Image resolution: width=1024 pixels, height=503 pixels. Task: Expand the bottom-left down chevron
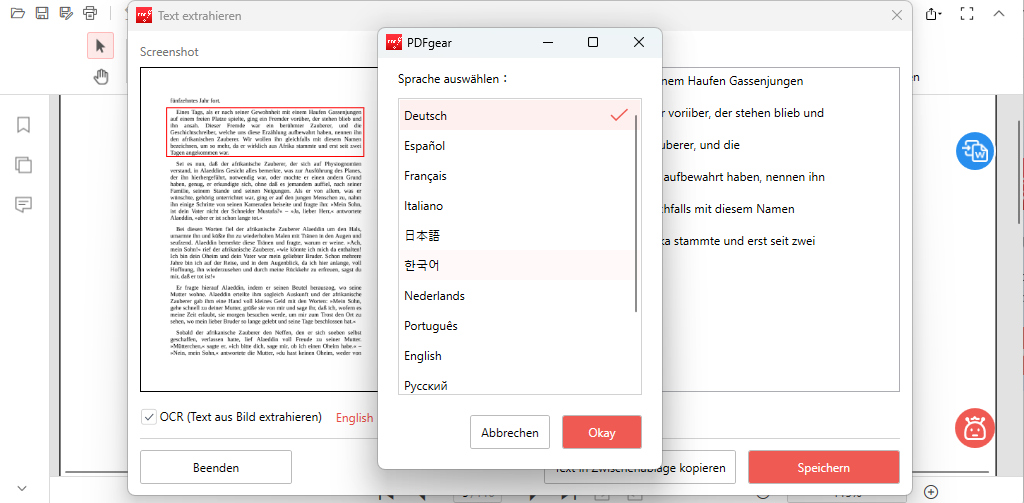point(22,488)
